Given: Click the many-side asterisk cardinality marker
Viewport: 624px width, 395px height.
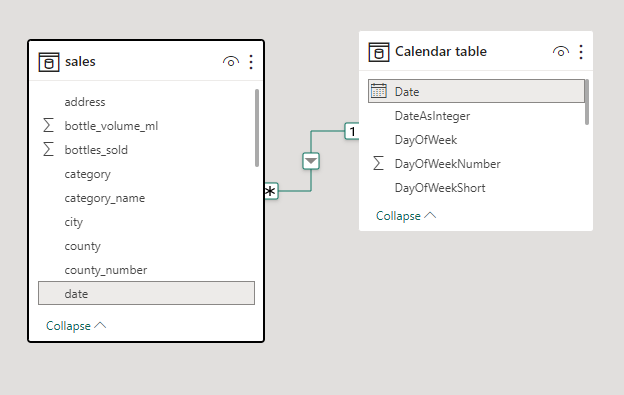Looking at the screenshot, I should (271, 191).
